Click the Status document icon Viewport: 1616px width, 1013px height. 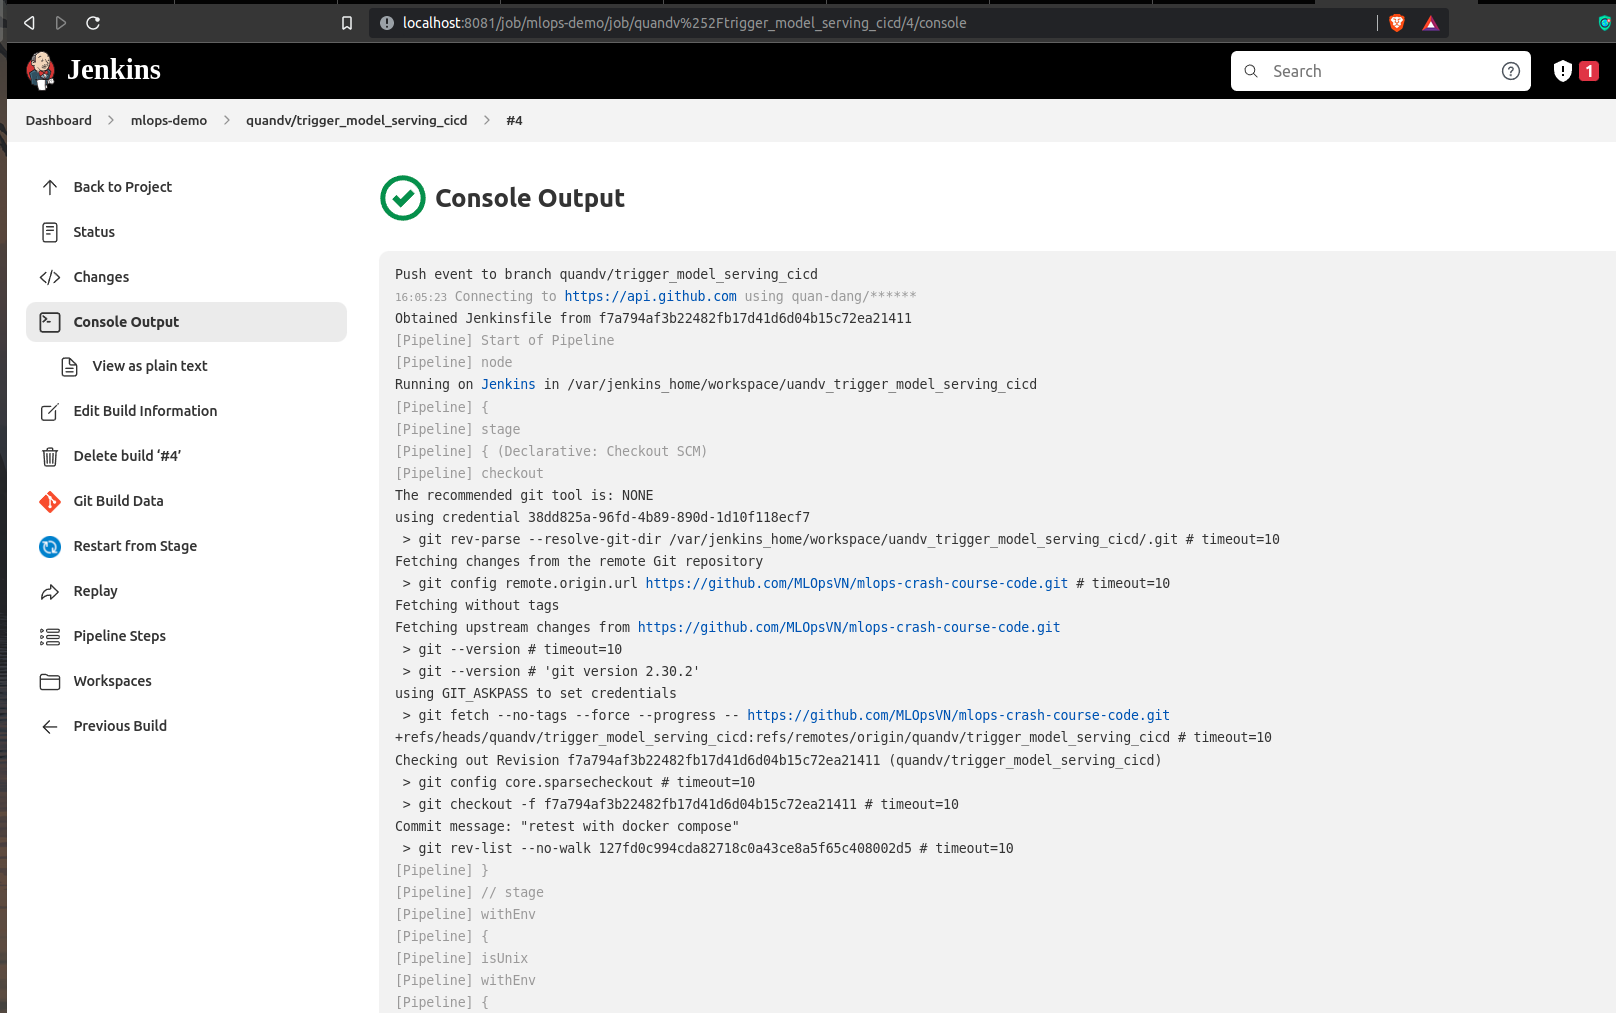[x=50, y=232]
